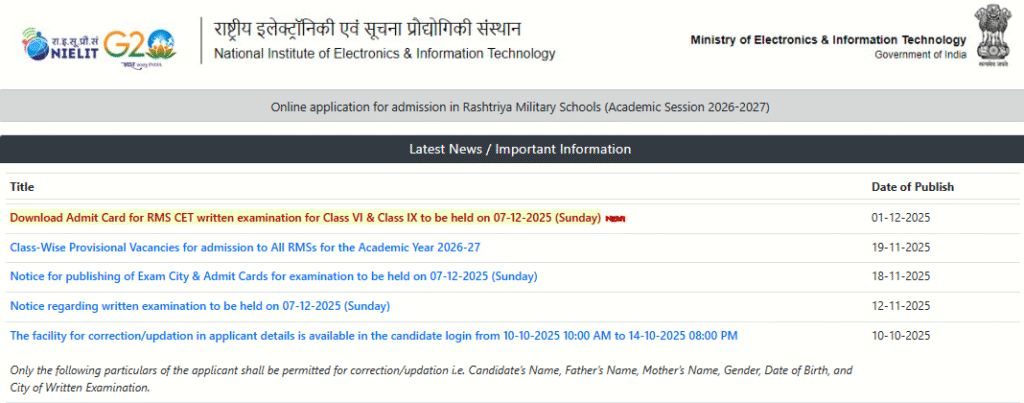Open Class-Wise Provisional Vacancies link
The height and width of the screenshot is (403, 1024).
point(245,247)
